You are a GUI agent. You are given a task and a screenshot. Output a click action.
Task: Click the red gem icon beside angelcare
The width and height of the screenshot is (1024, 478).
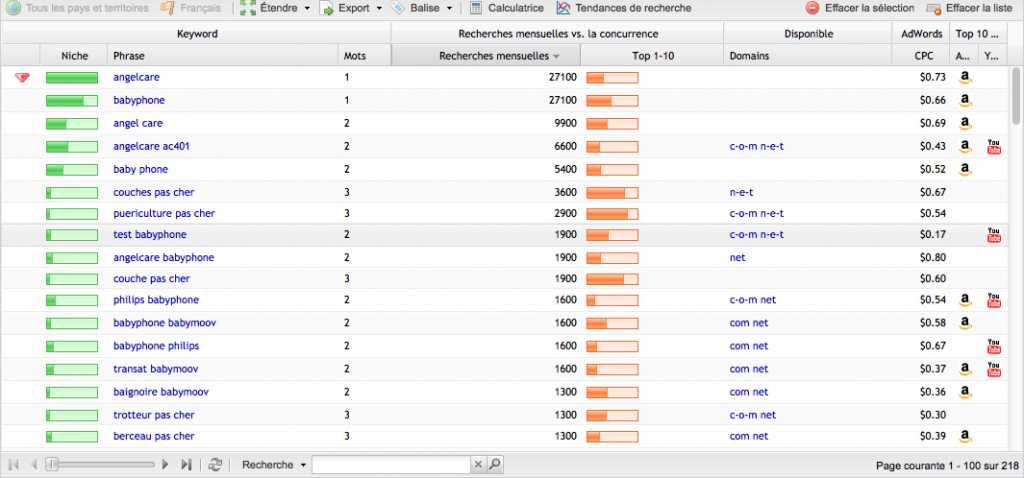point(22,78)
